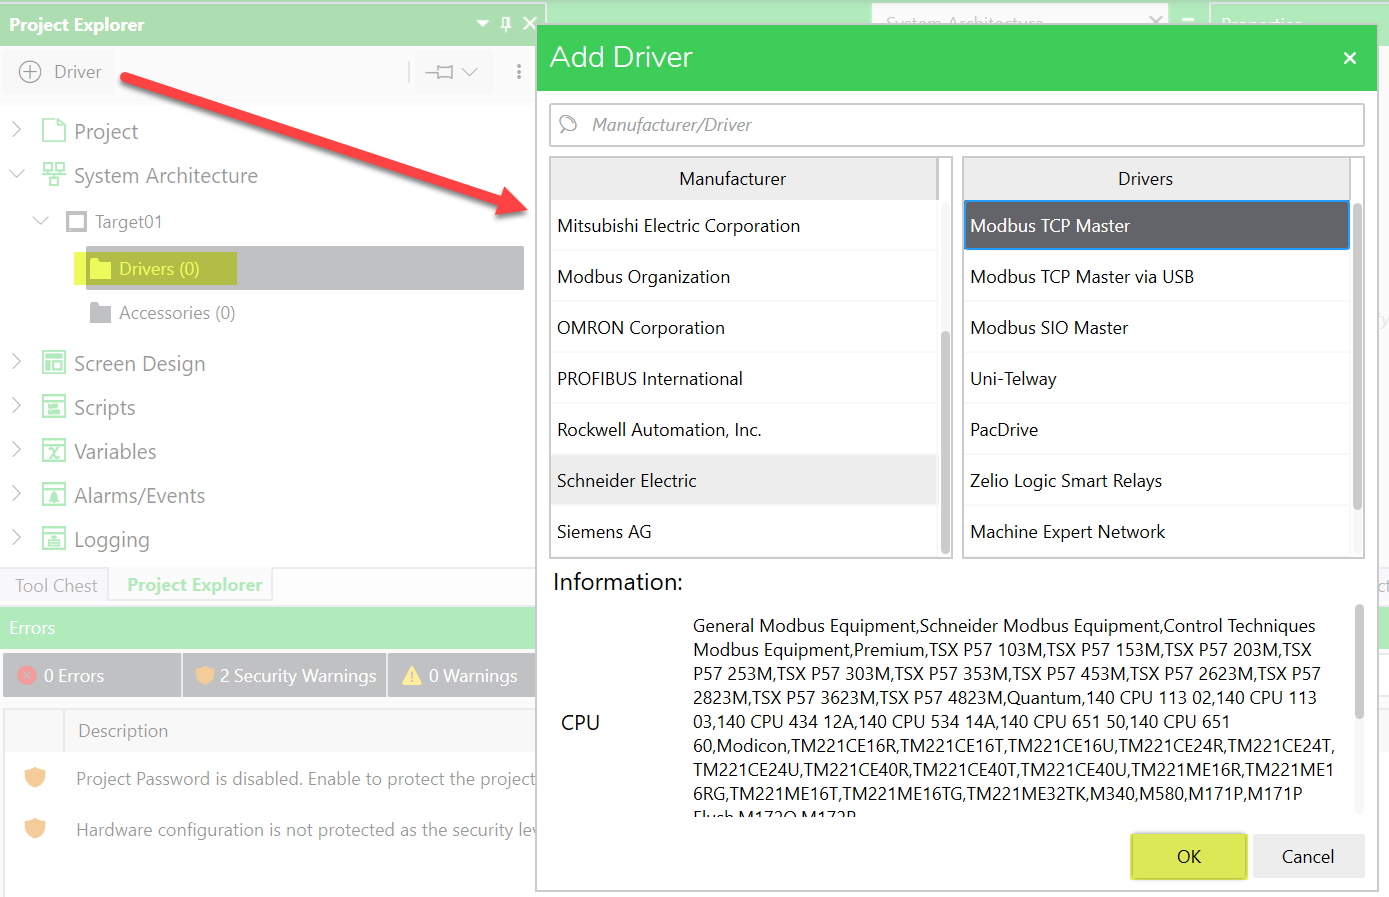The image size is (1389, 897).
Task: Click the Variables icon
Action: coord(53,451)
